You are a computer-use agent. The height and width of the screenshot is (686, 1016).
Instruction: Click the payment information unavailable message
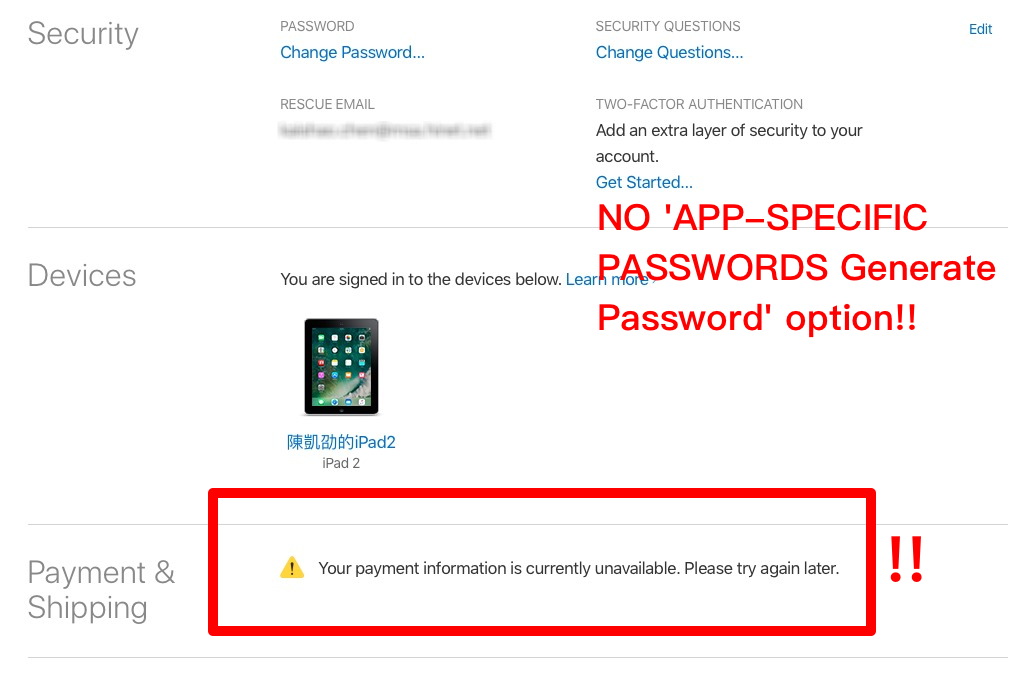pos(579,568)
